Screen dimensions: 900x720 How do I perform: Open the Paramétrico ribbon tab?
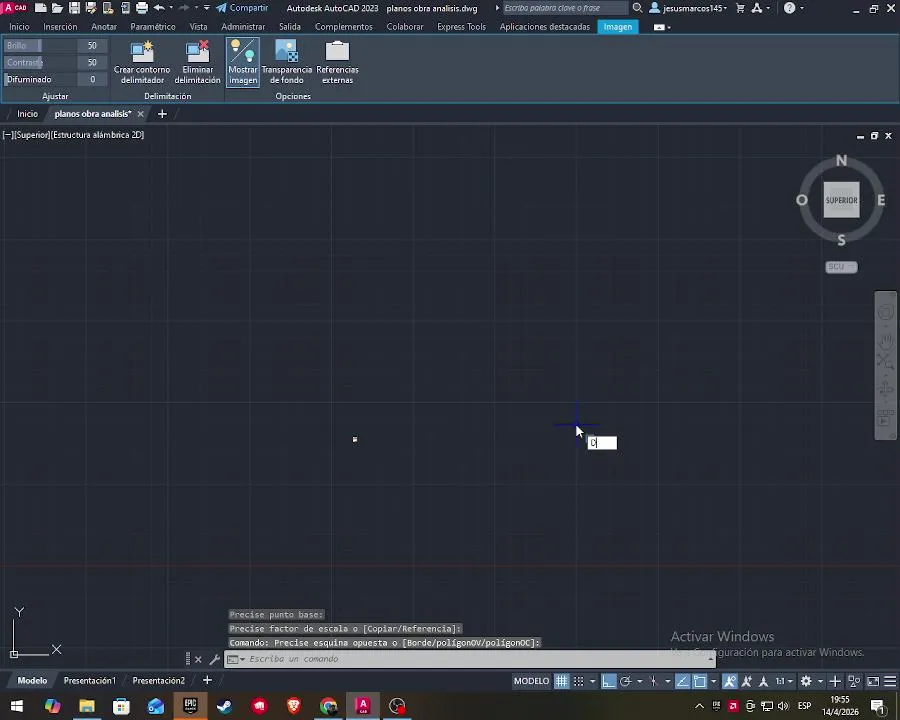click(153, 27)
